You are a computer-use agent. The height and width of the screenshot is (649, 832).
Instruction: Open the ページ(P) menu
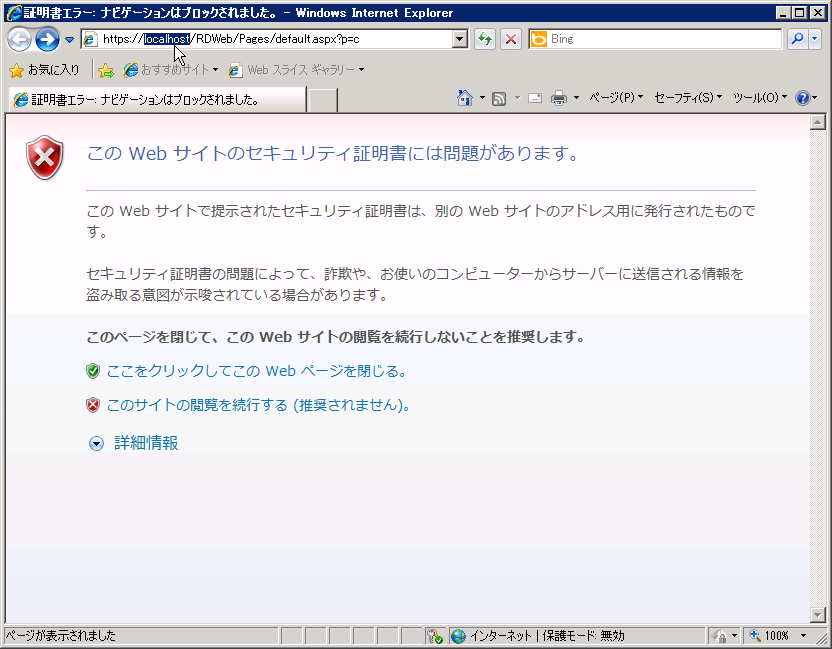click(616, 98)
